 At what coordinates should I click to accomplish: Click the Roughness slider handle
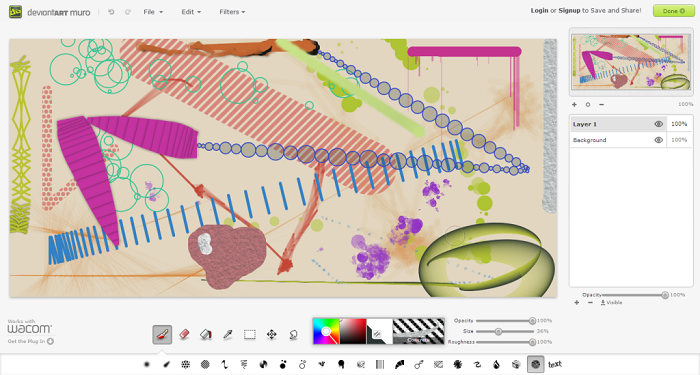click(x=532, y=342)
